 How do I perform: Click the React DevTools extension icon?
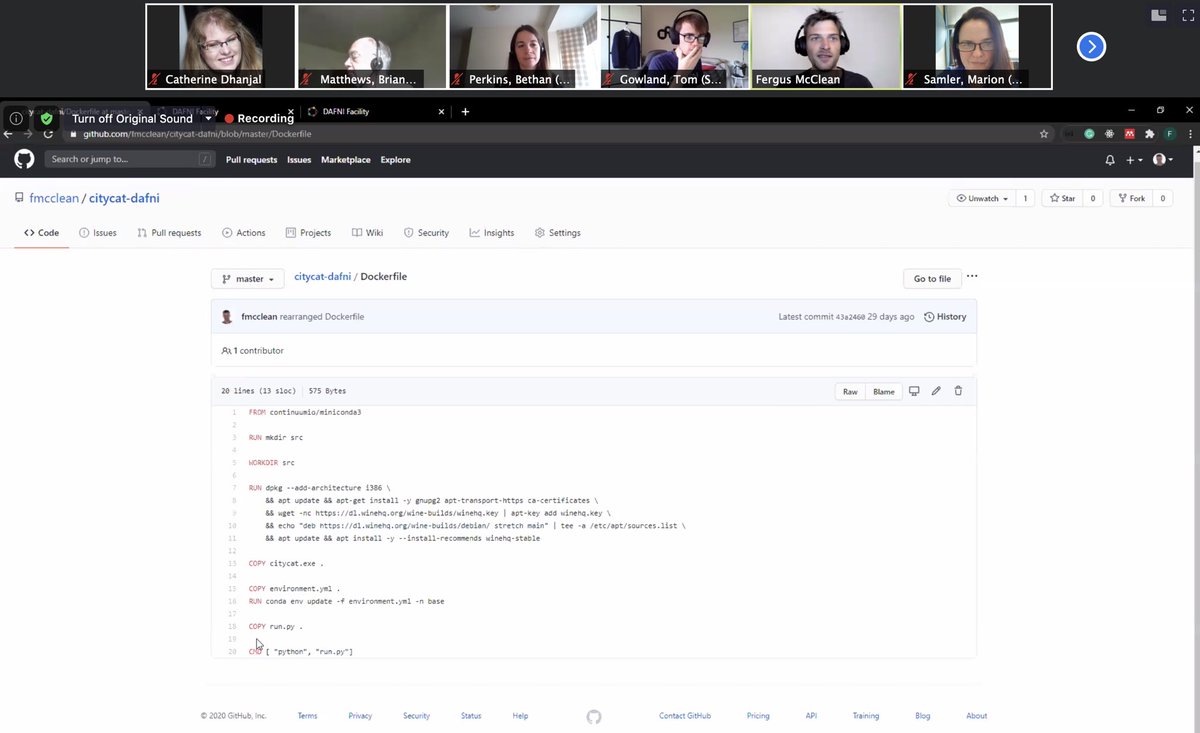pos(1110,134)
